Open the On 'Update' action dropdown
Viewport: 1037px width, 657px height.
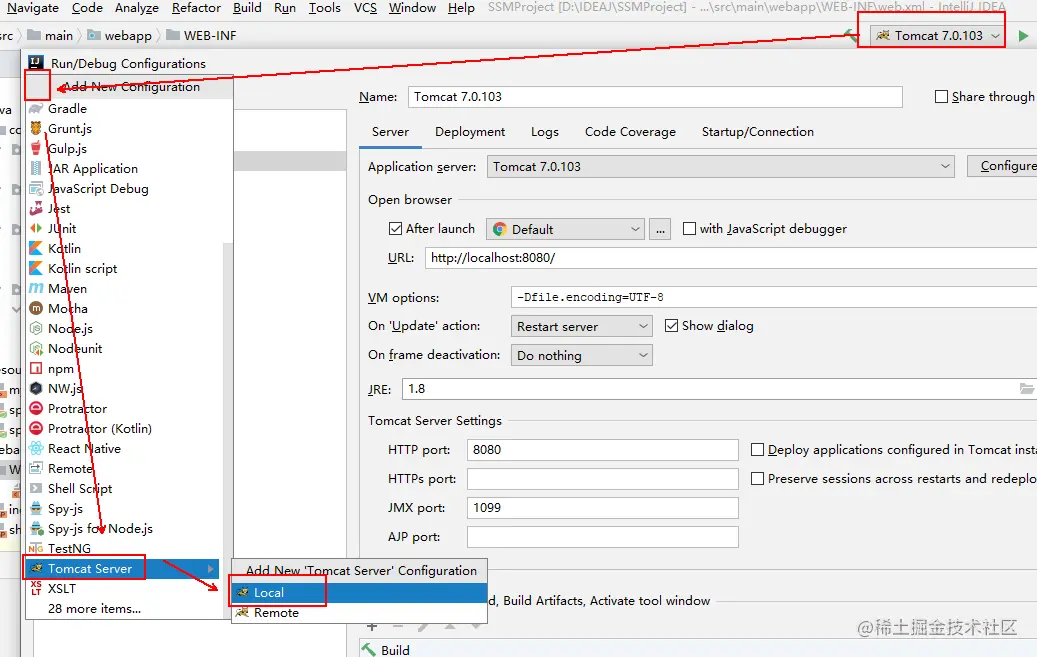[x=581, y=326]
